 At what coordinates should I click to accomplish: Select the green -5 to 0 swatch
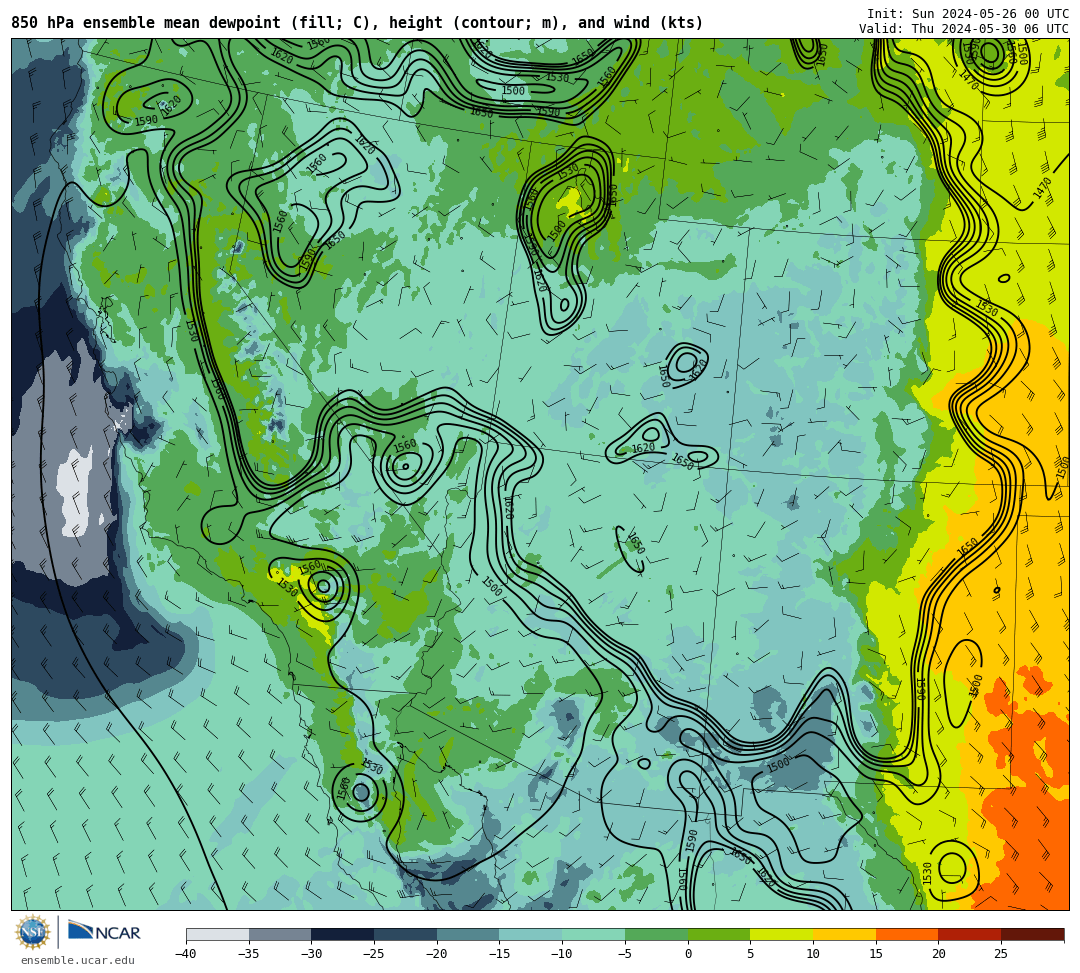coord(656,934)
